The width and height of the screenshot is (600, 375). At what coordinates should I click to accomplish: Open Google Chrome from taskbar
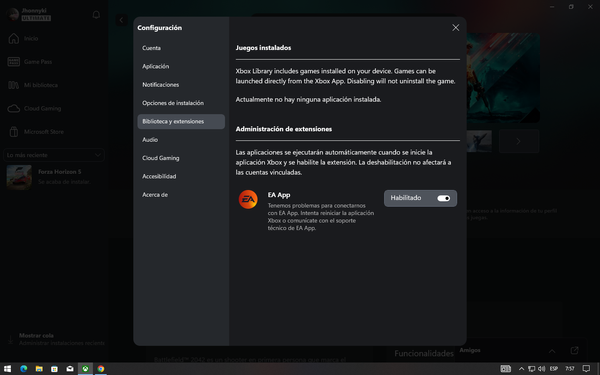(x=101, y=369)
